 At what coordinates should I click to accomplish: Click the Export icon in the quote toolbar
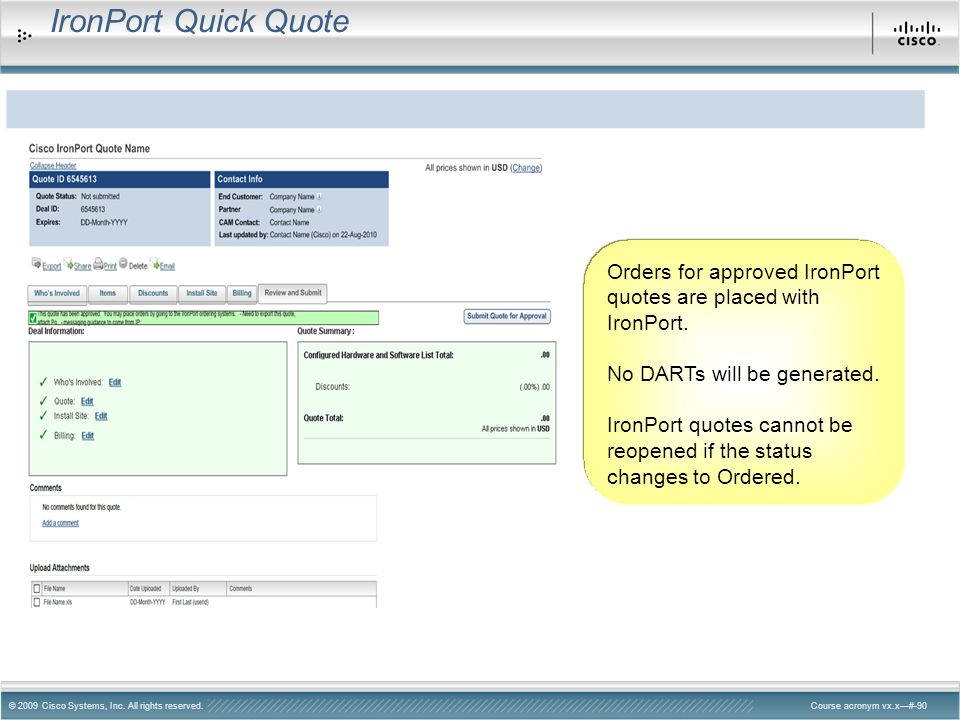coord(36,263)
